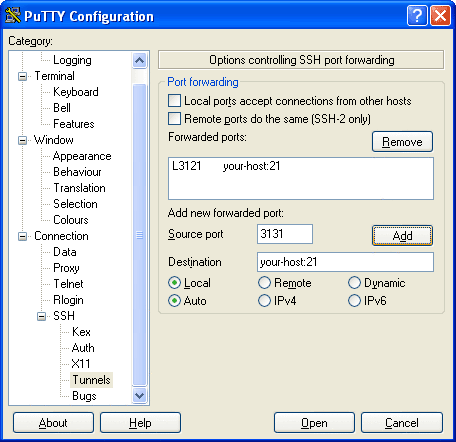Click into the Source port field
The width and height of the screenshot is (456, 442).
coord(285,234)
